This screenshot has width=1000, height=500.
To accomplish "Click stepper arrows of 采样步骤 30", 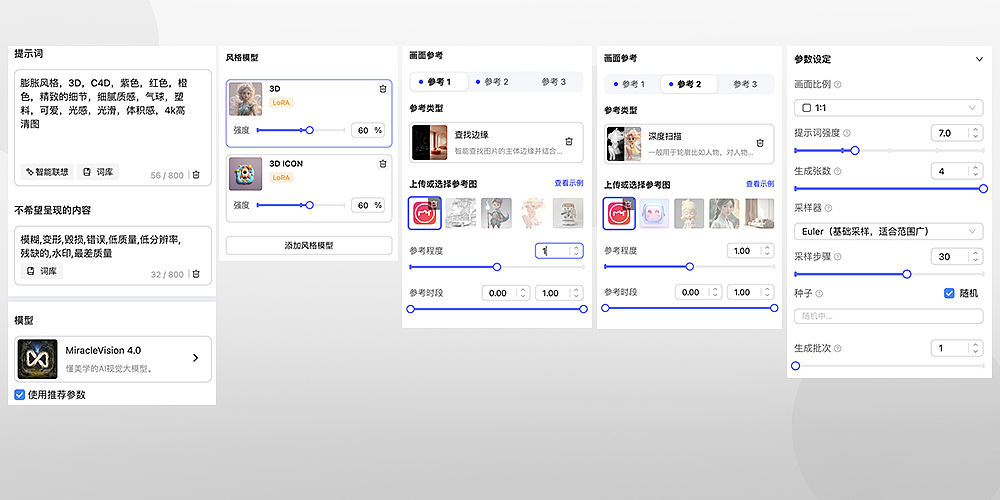I will (974, 256).
